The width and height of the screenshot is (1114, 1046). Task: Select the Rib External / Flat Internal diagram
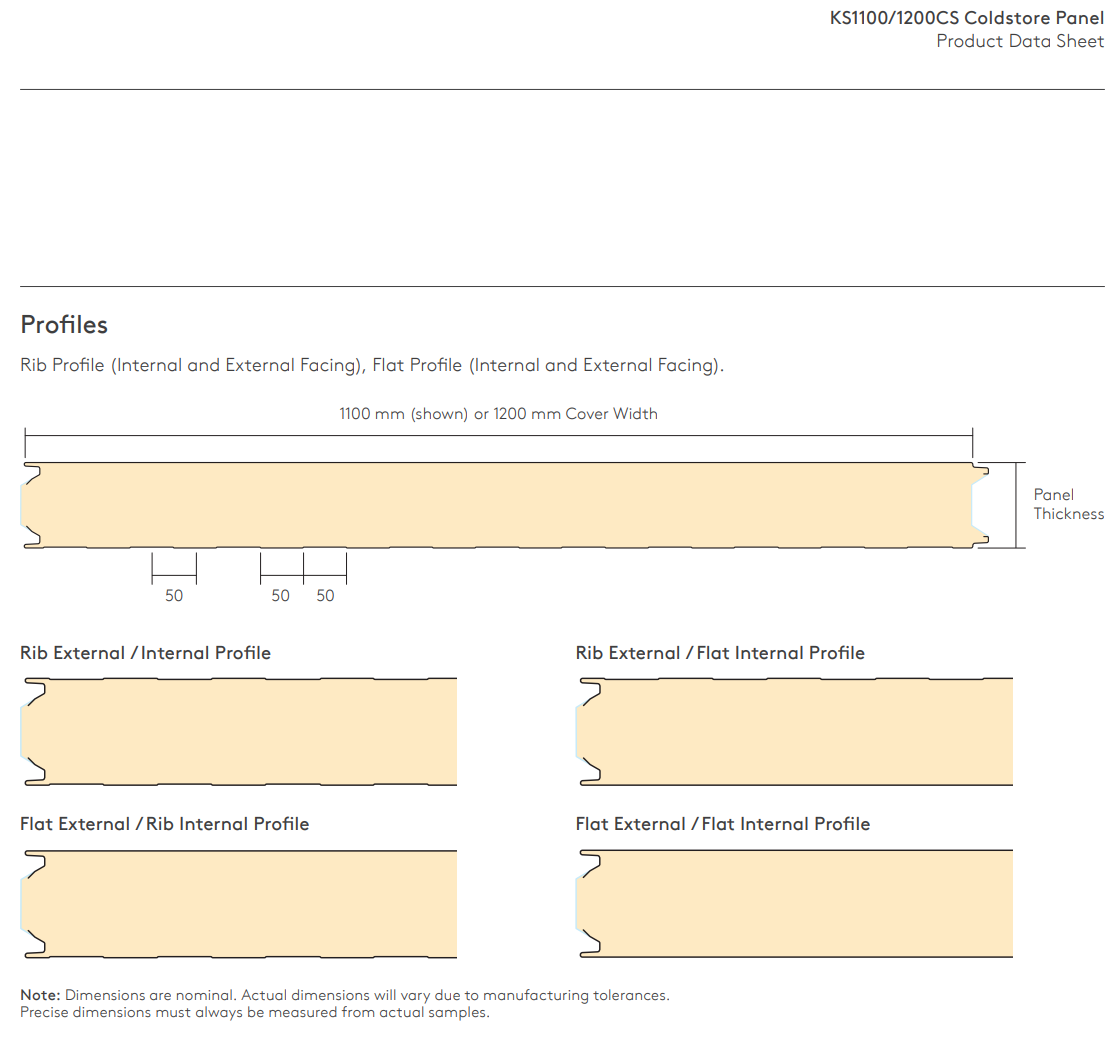click(795, 730)
